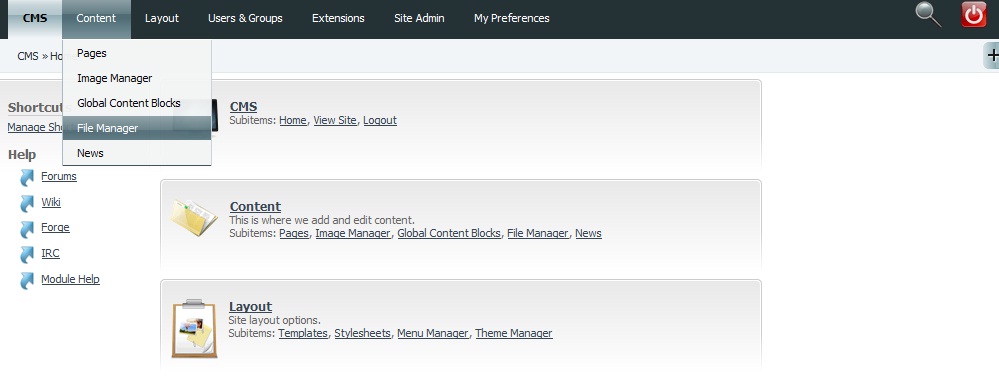Open the Layout top menu

click(x=162, y=18)
